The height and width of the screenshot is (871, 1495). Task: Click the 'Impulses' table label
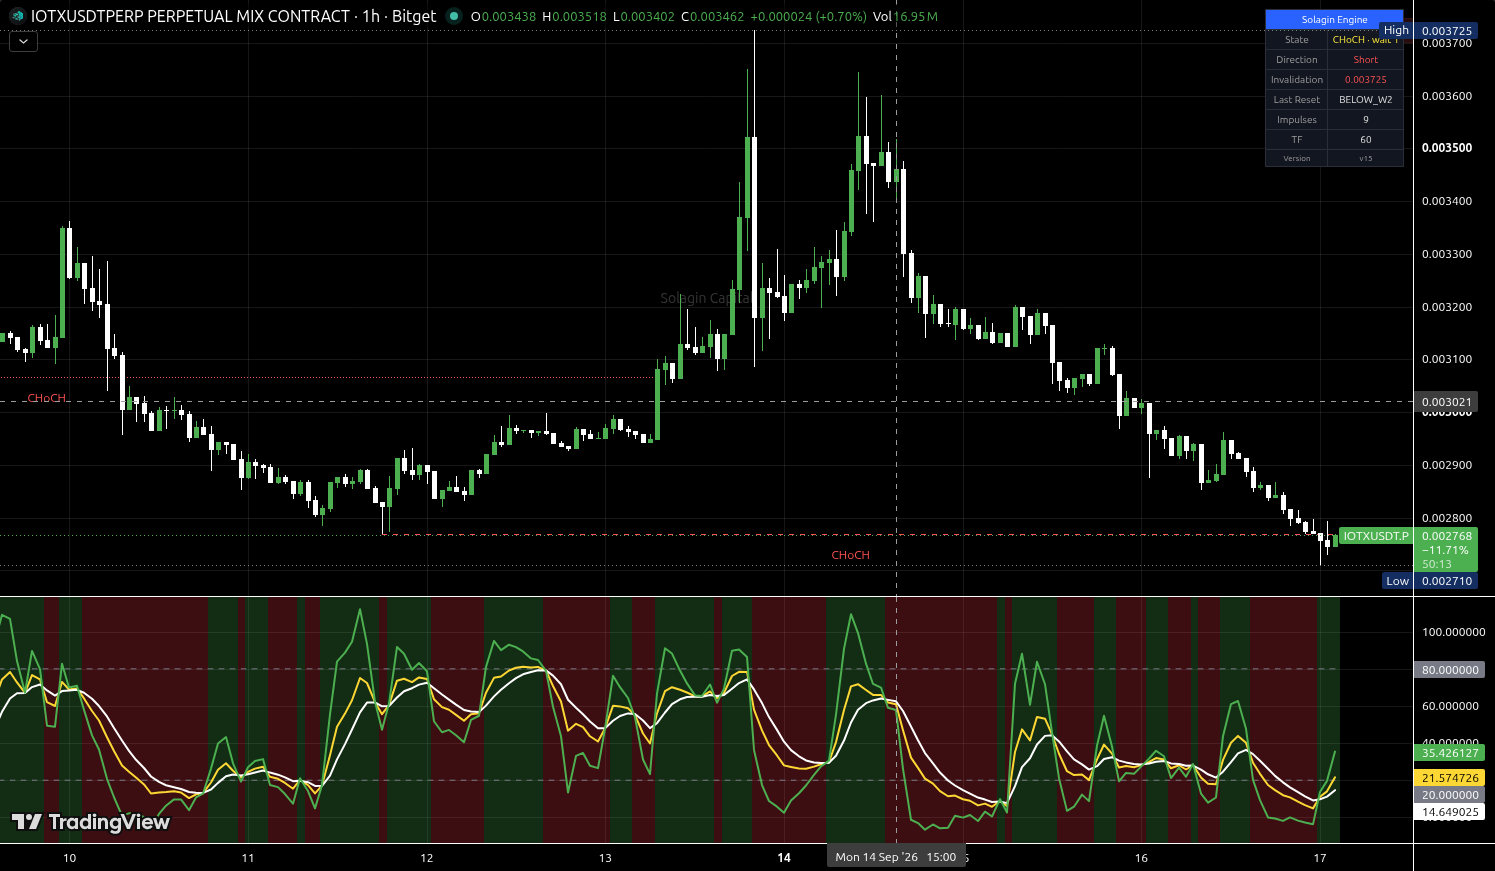1296,120
